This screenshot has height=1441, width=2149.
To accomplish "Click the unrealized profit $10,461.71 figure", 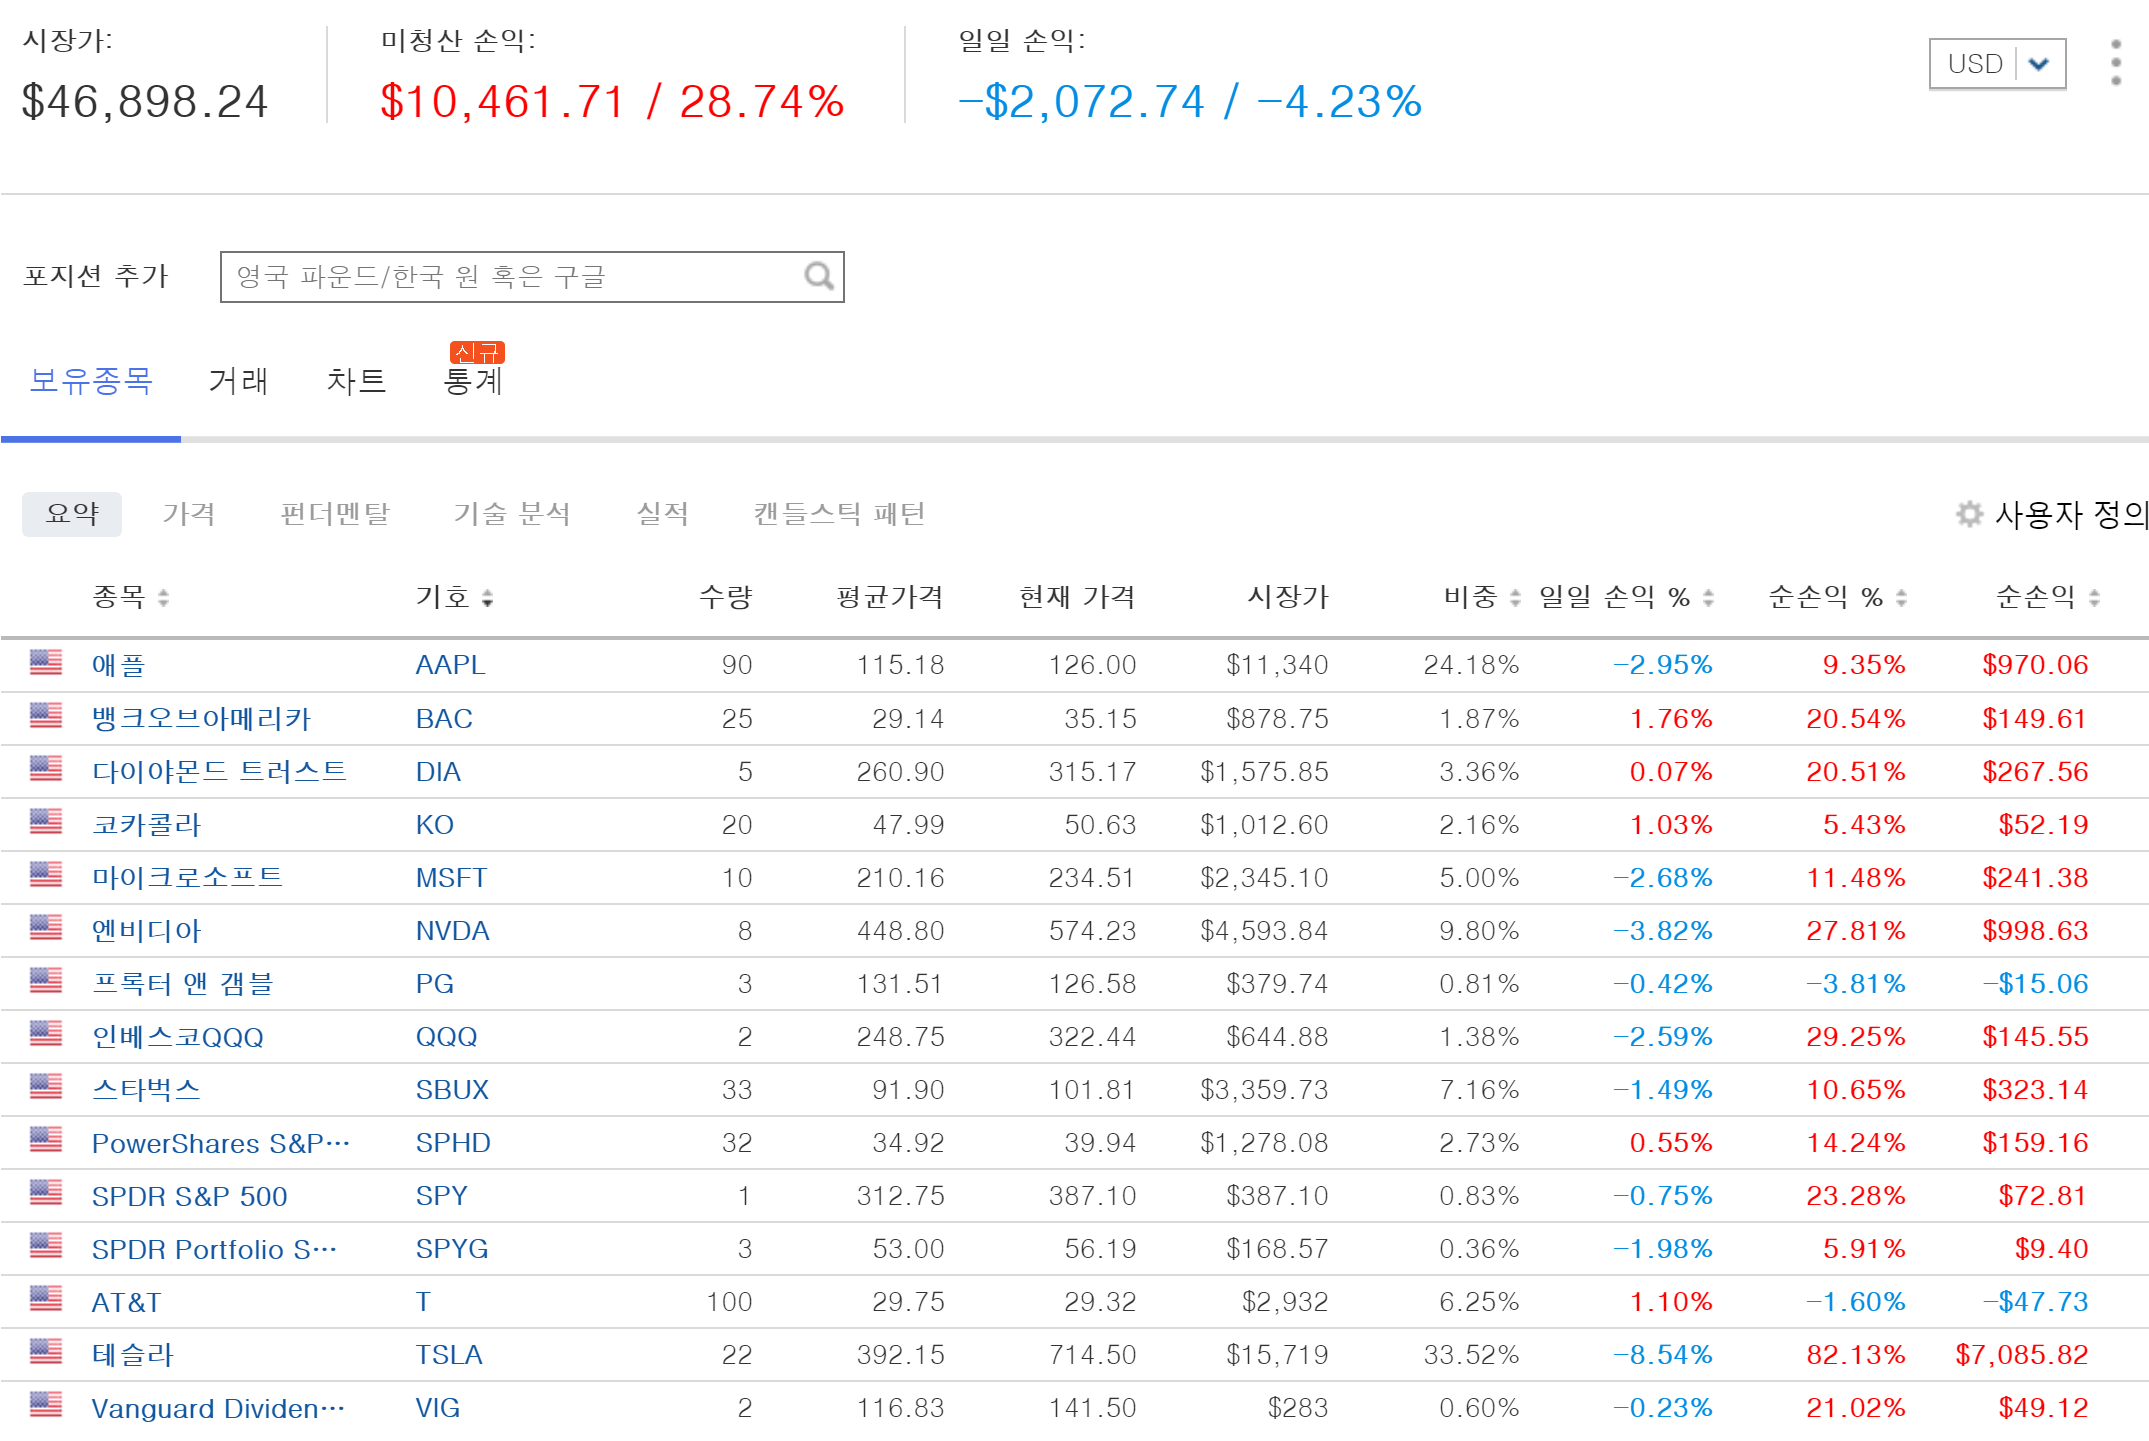I will click(x=503, y=102).
